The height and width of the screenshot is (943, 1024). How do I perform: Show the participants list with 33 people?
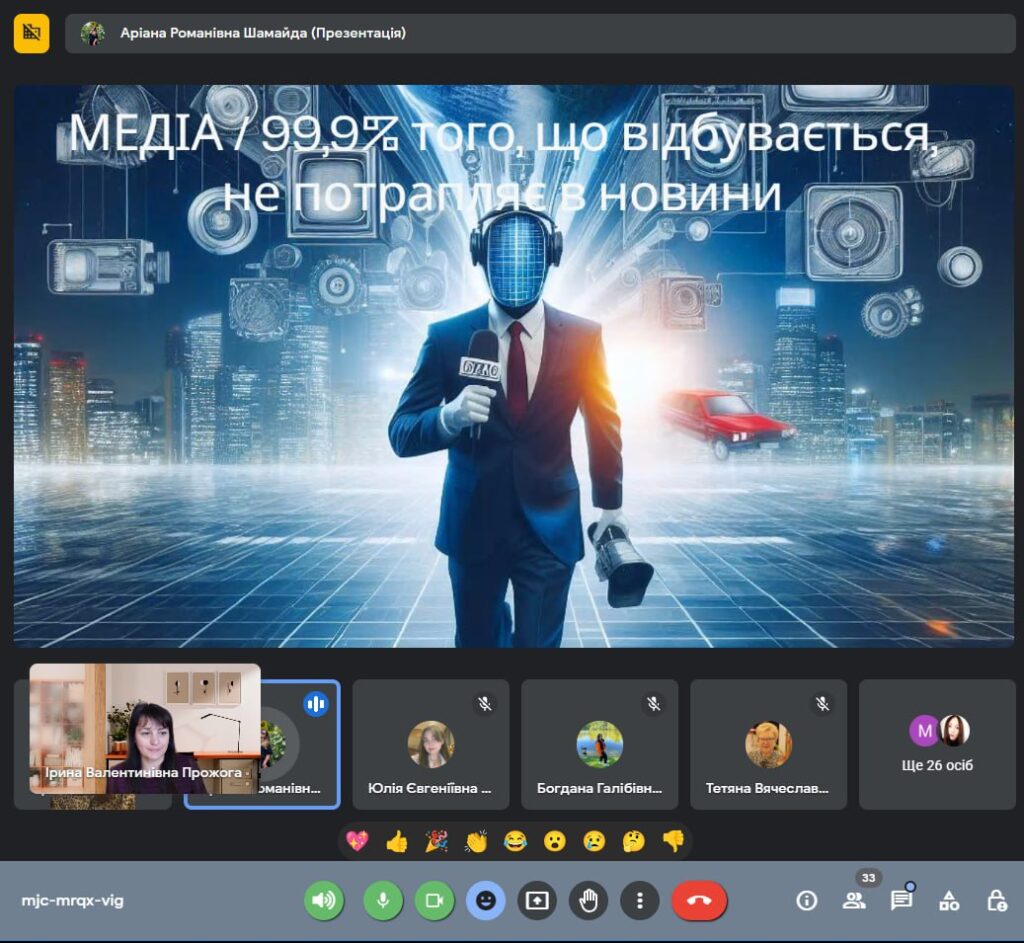coord(854,900)
